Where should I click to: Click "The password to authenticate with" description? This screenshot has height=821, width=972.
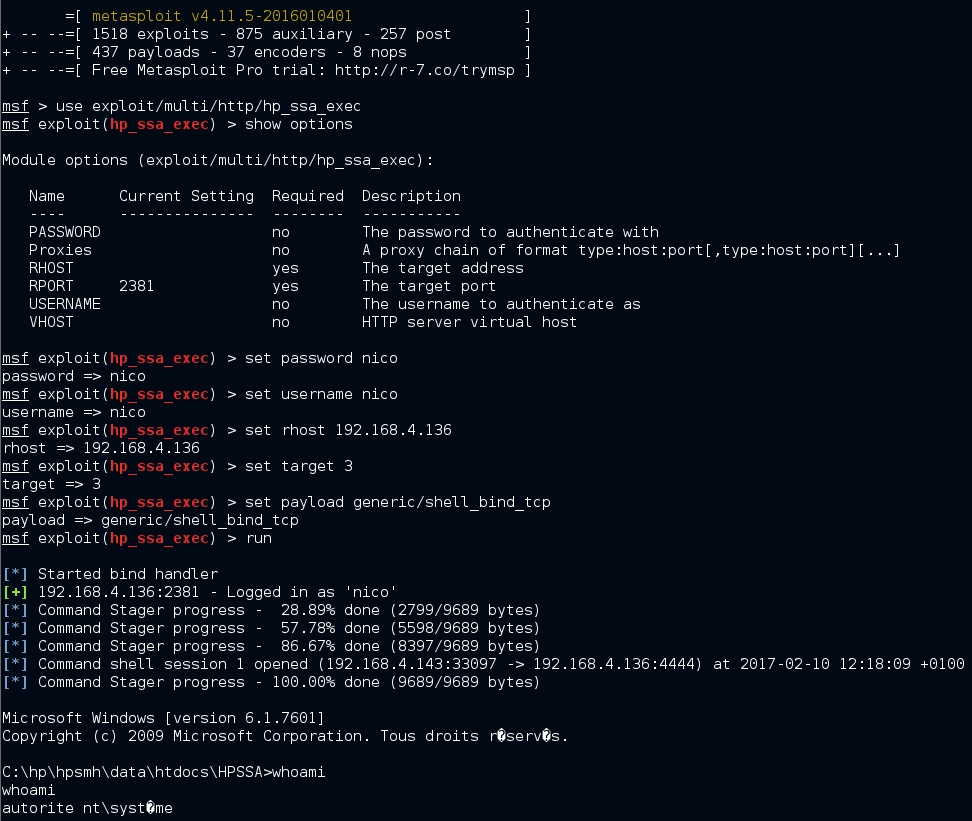click(x=510, y=232)
